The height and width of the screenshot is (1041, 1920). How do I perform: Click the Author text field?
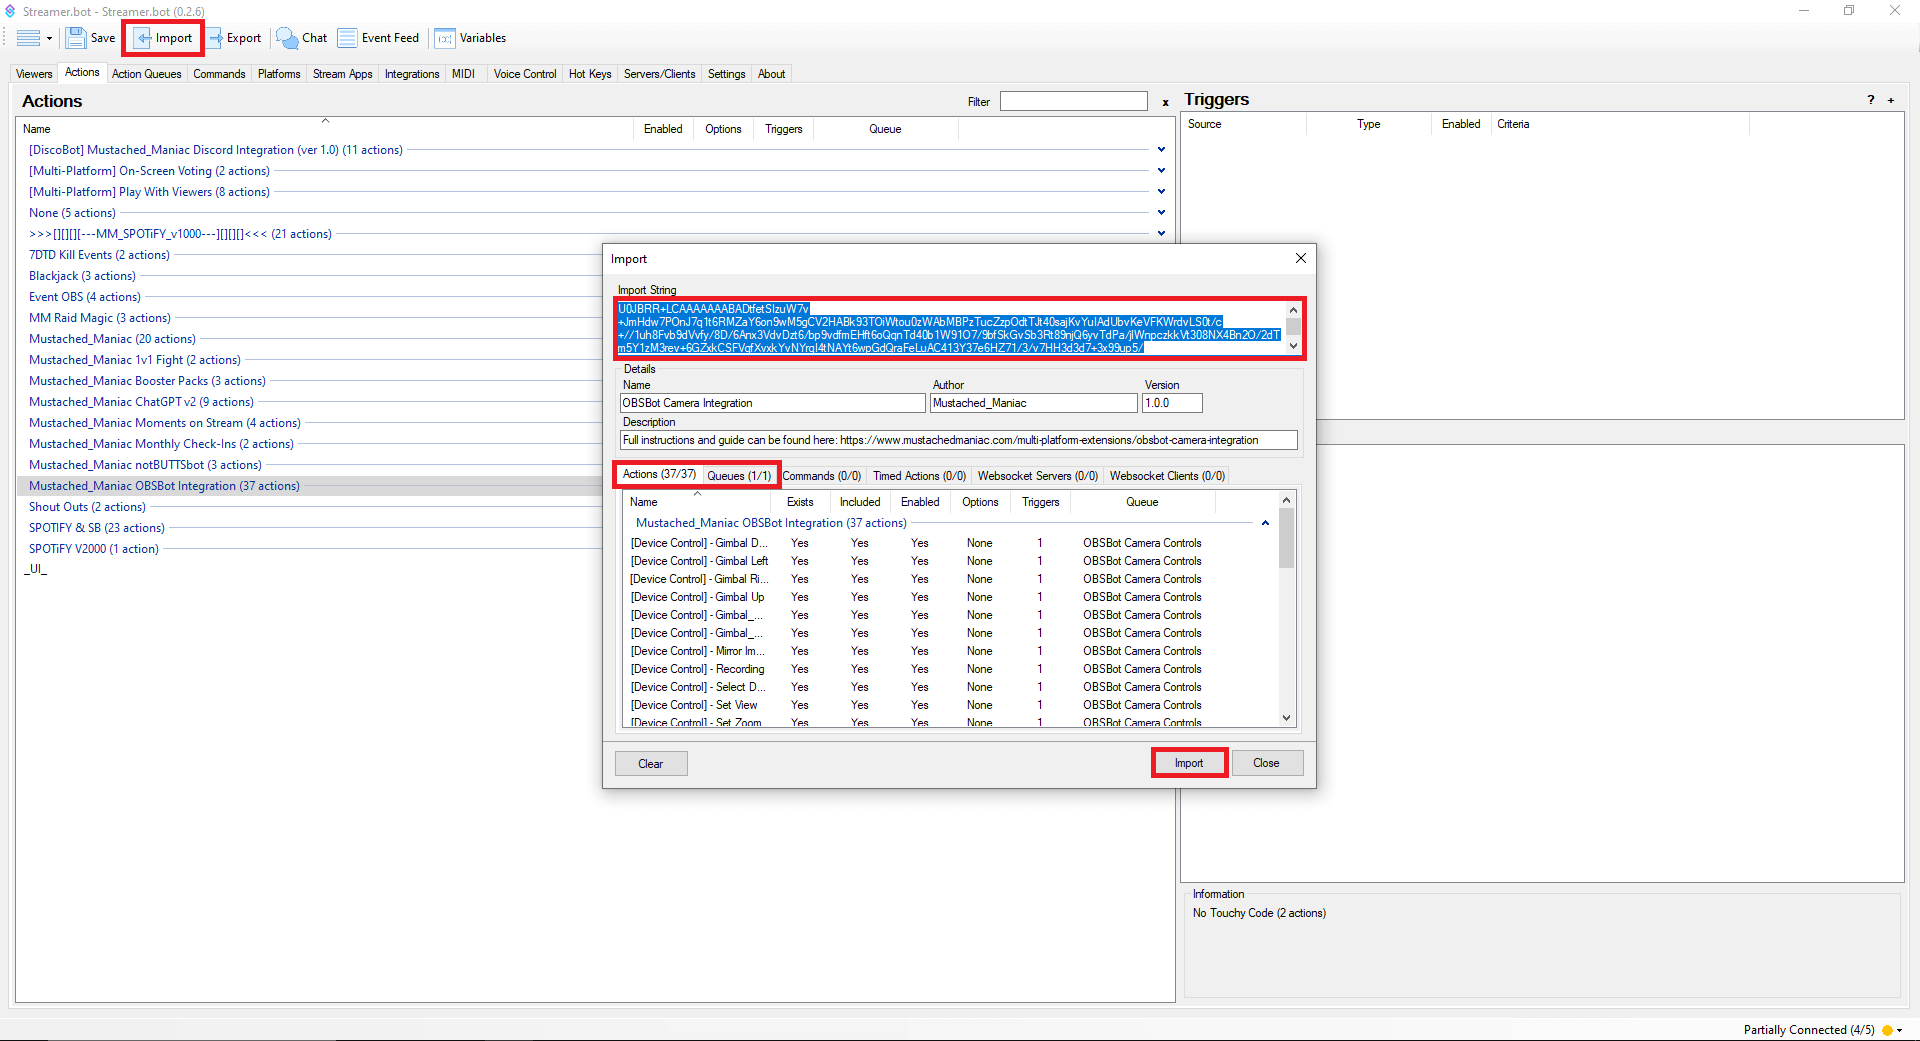[x=1033, y=403]
